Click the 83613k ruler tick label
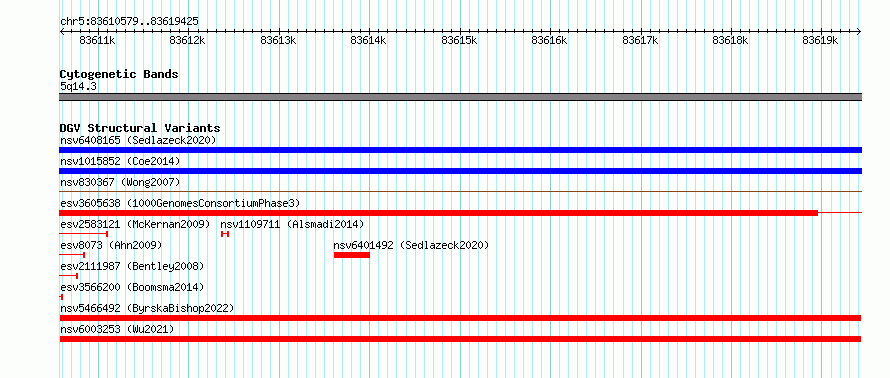 (x=279, y=41)
